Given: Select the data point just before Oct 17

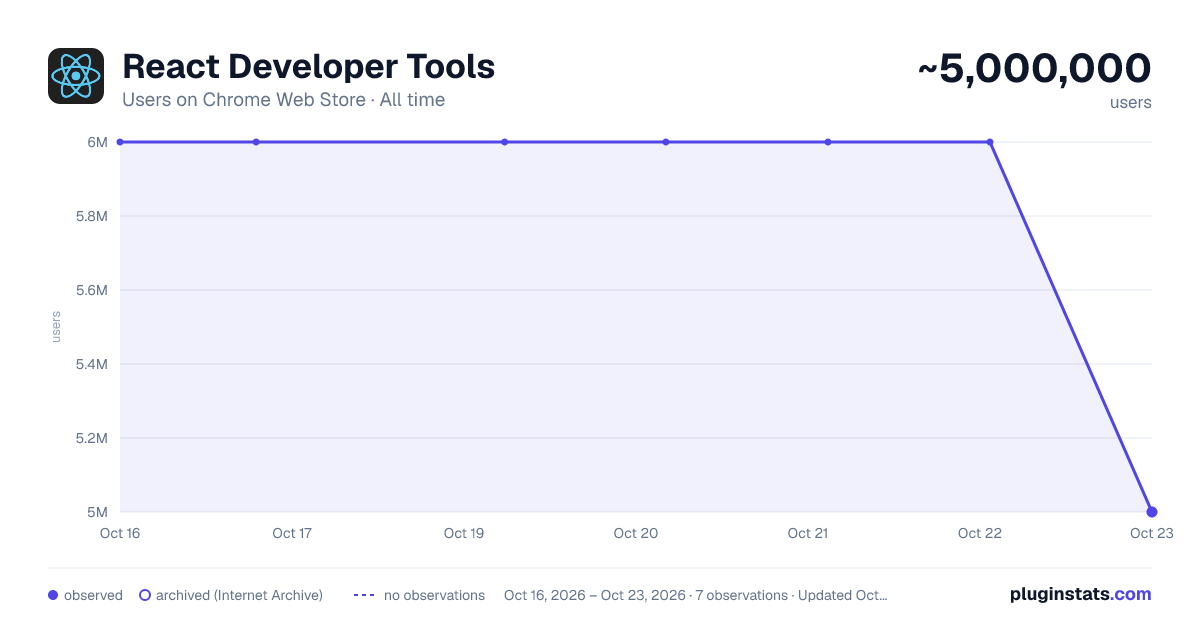Looking at the screenshot, I should [256, 142].
